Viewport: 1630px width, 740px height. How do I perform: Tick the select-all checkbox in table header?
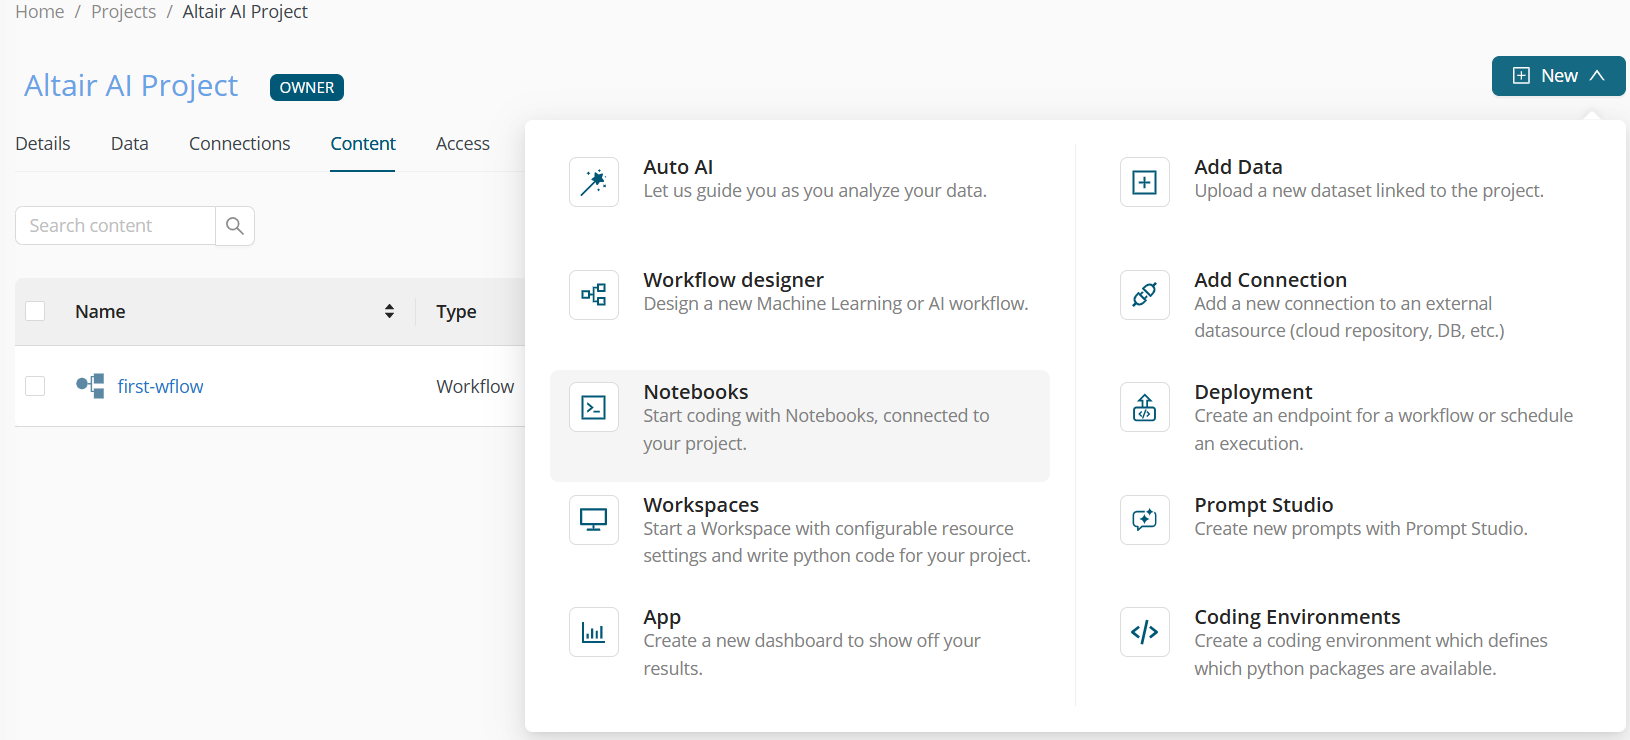35,311
